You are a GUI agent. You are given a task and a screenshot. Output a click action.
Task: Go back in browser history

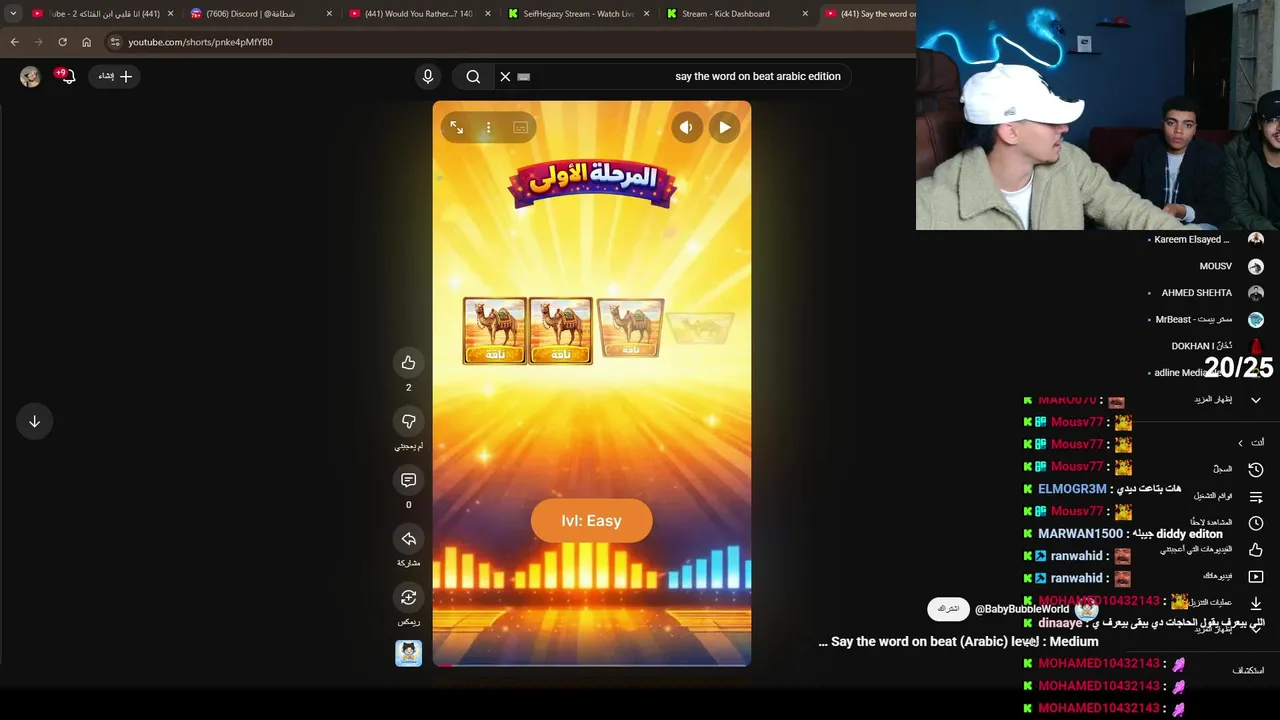[14, 42]
